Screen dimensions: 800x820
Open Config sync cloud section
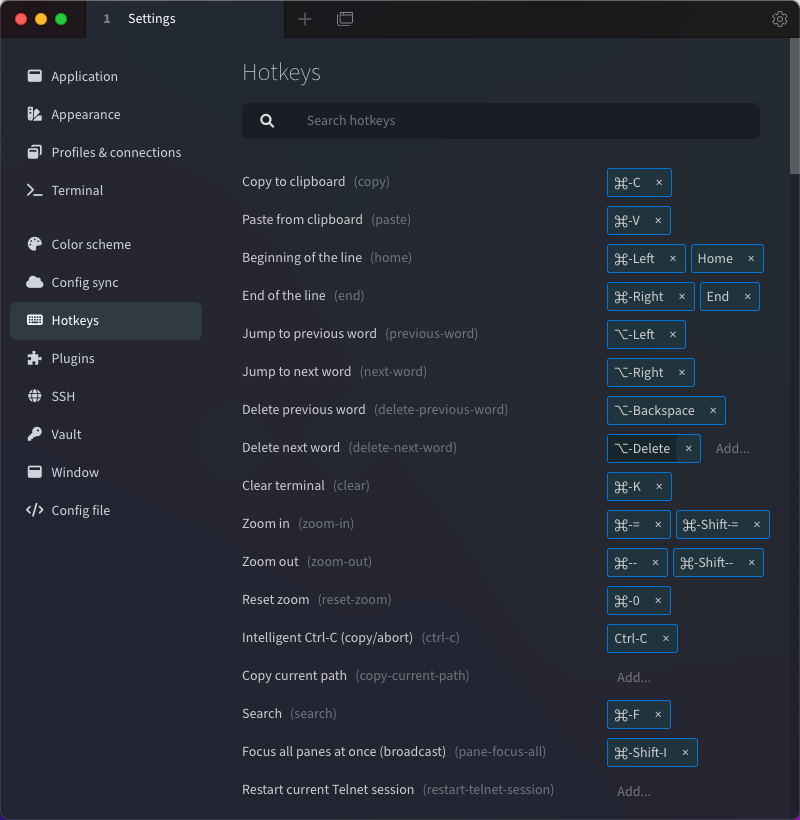(x=84, y=282)
